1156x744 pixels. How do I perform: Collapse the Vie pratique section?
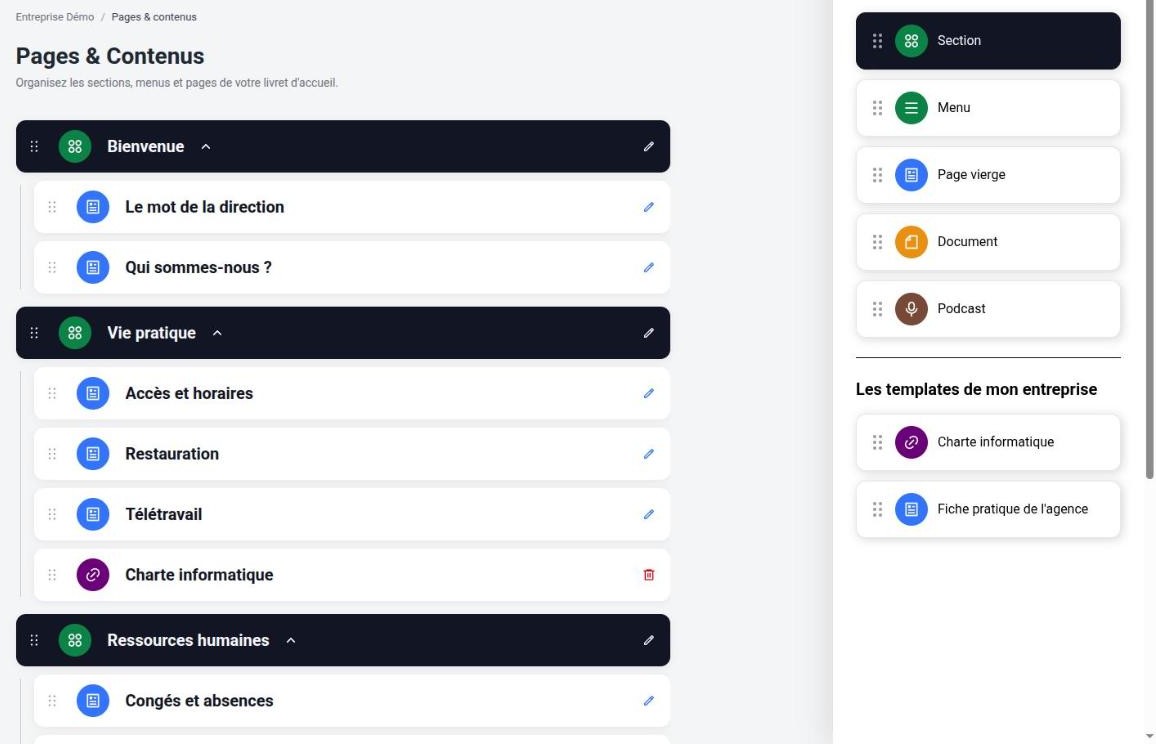click(x=217, y=333)
